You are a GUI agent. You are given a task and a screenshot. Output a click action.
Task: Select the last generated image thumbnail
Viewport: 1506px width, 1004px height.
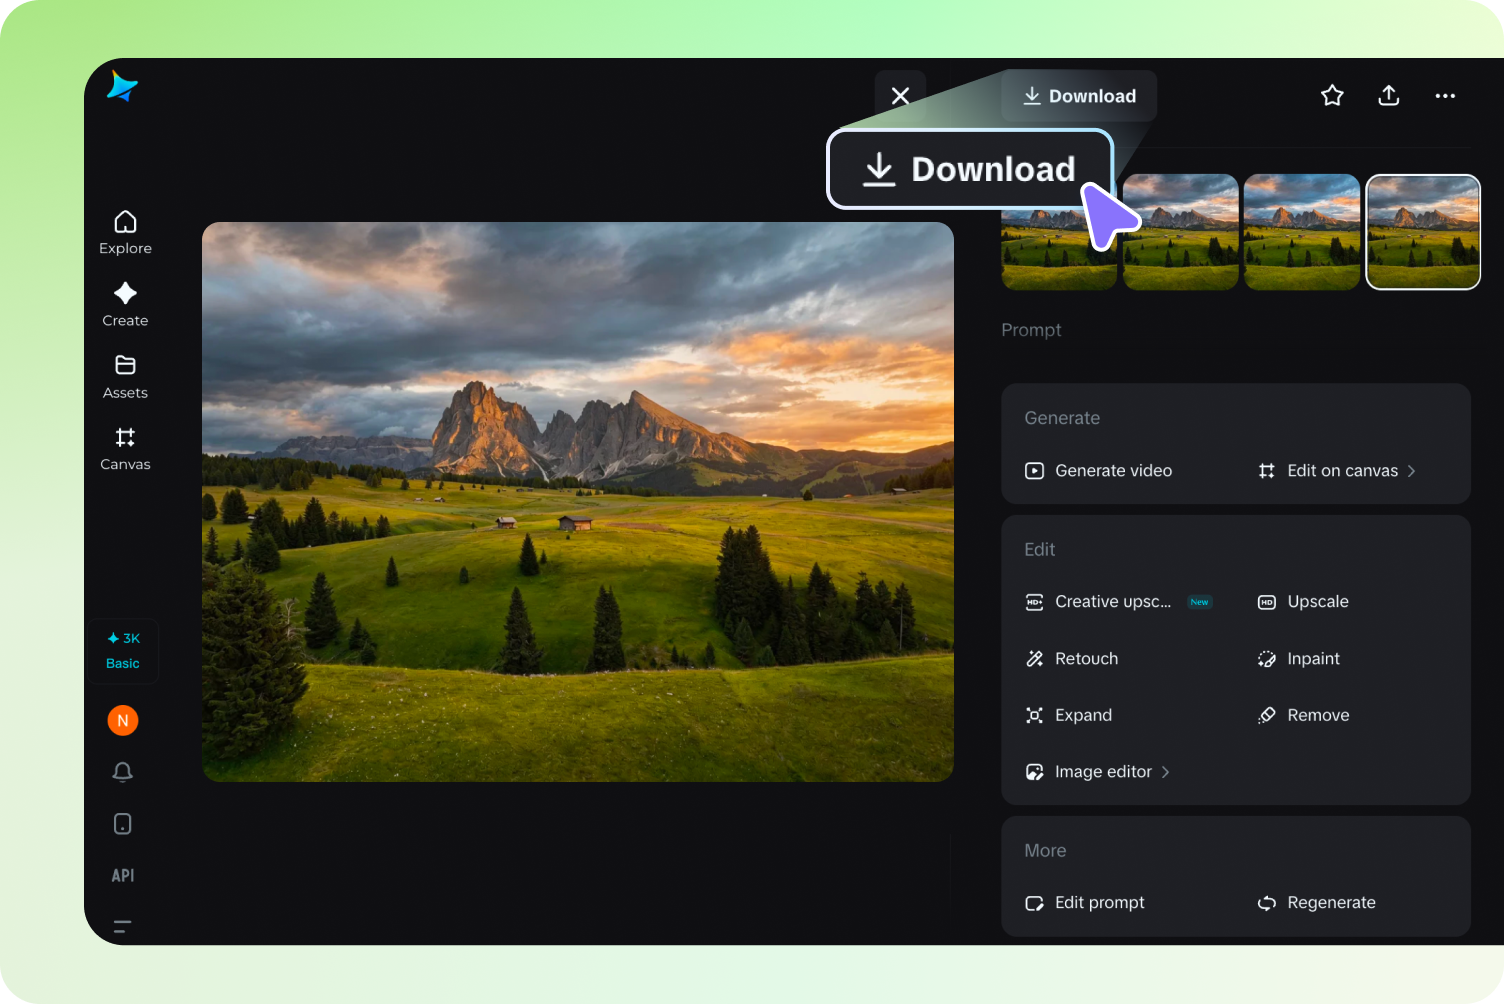tap(1422, 232)
